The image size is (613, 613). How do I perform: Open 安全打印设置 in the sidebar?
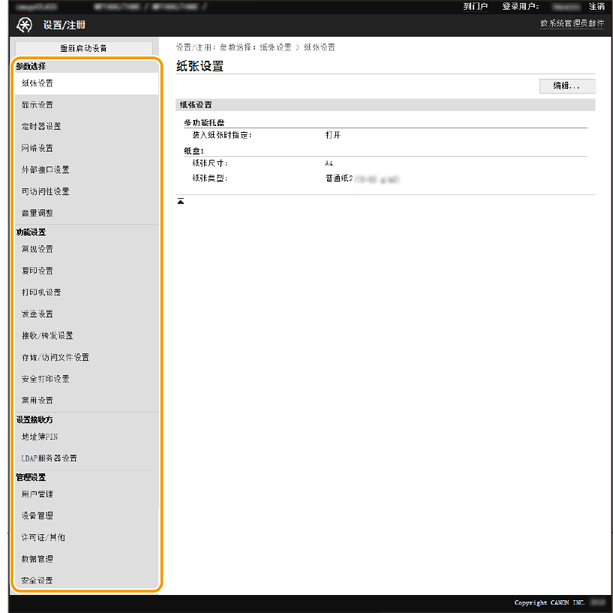coord(46,379)
